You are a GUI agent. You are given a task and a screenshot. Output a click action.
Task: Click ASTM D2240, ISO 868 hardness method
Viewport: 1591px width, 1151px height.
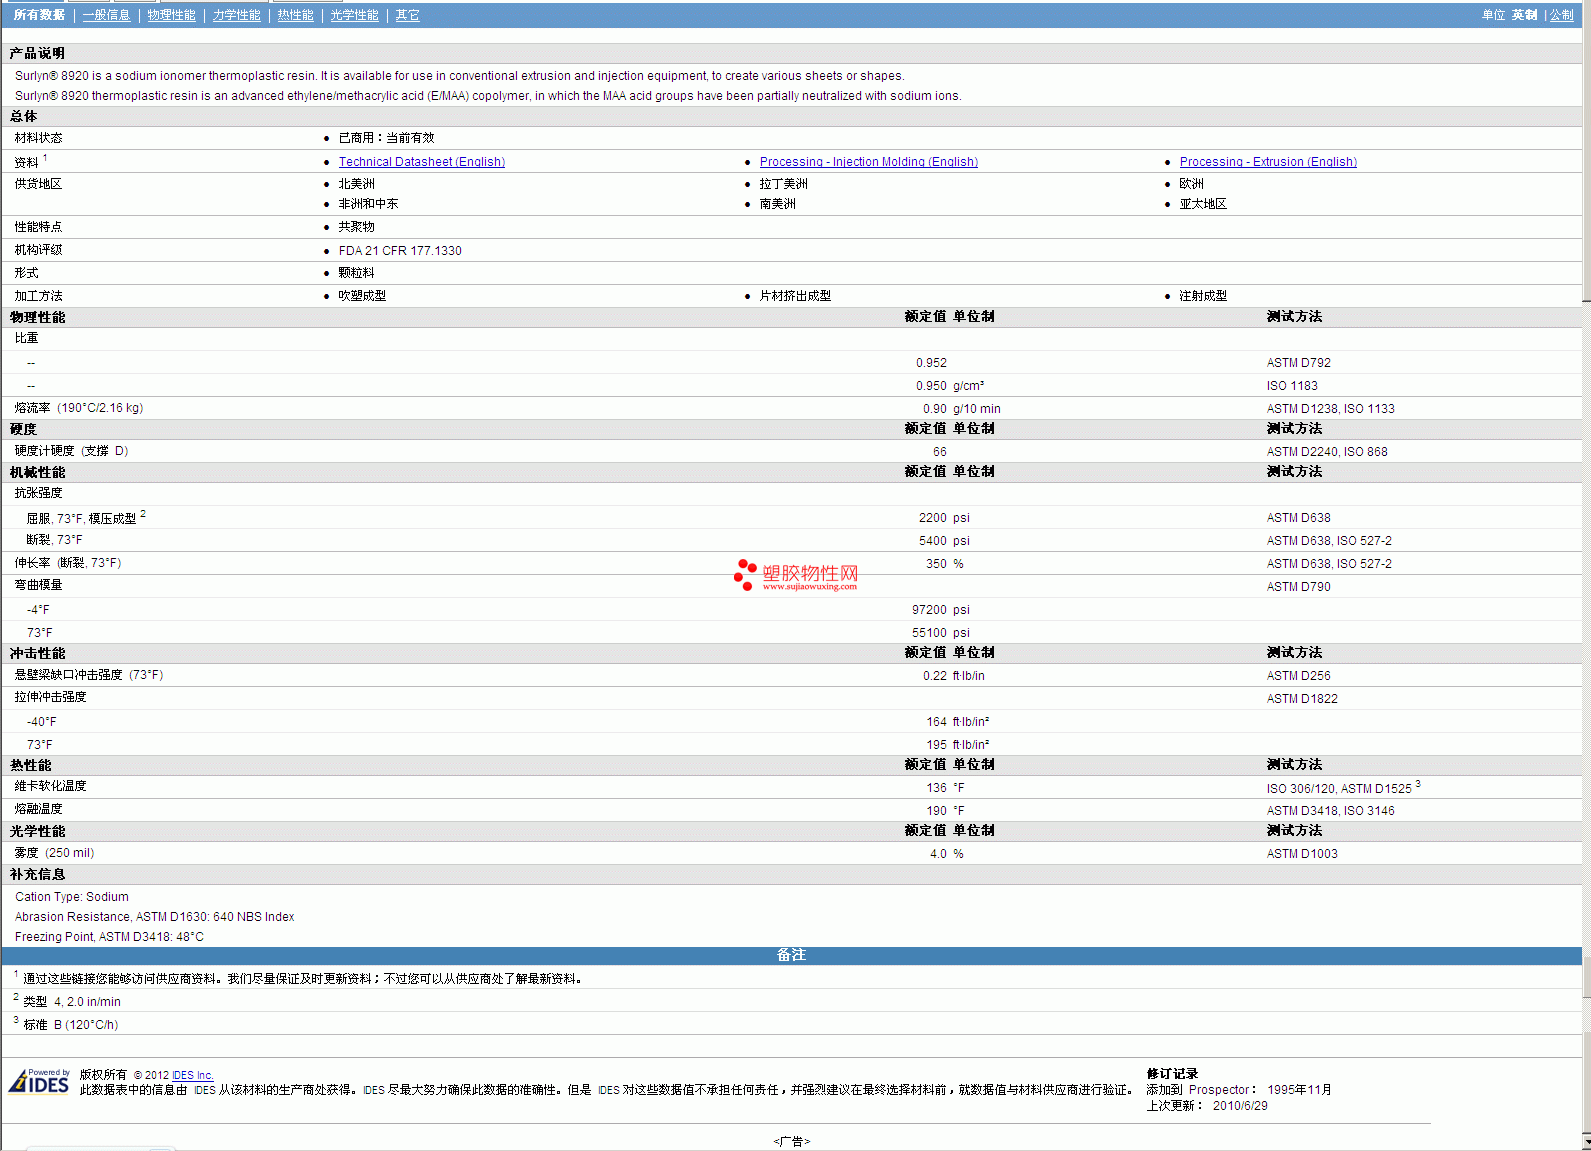coord(1327,452)
